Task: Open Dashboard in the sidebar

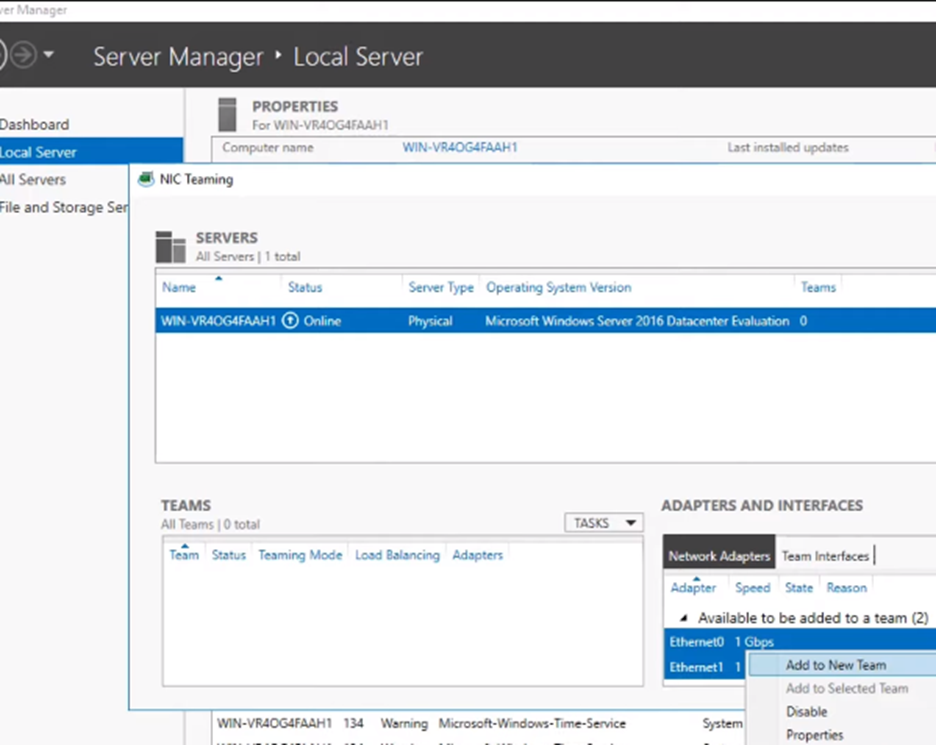Action: (35, 124)
